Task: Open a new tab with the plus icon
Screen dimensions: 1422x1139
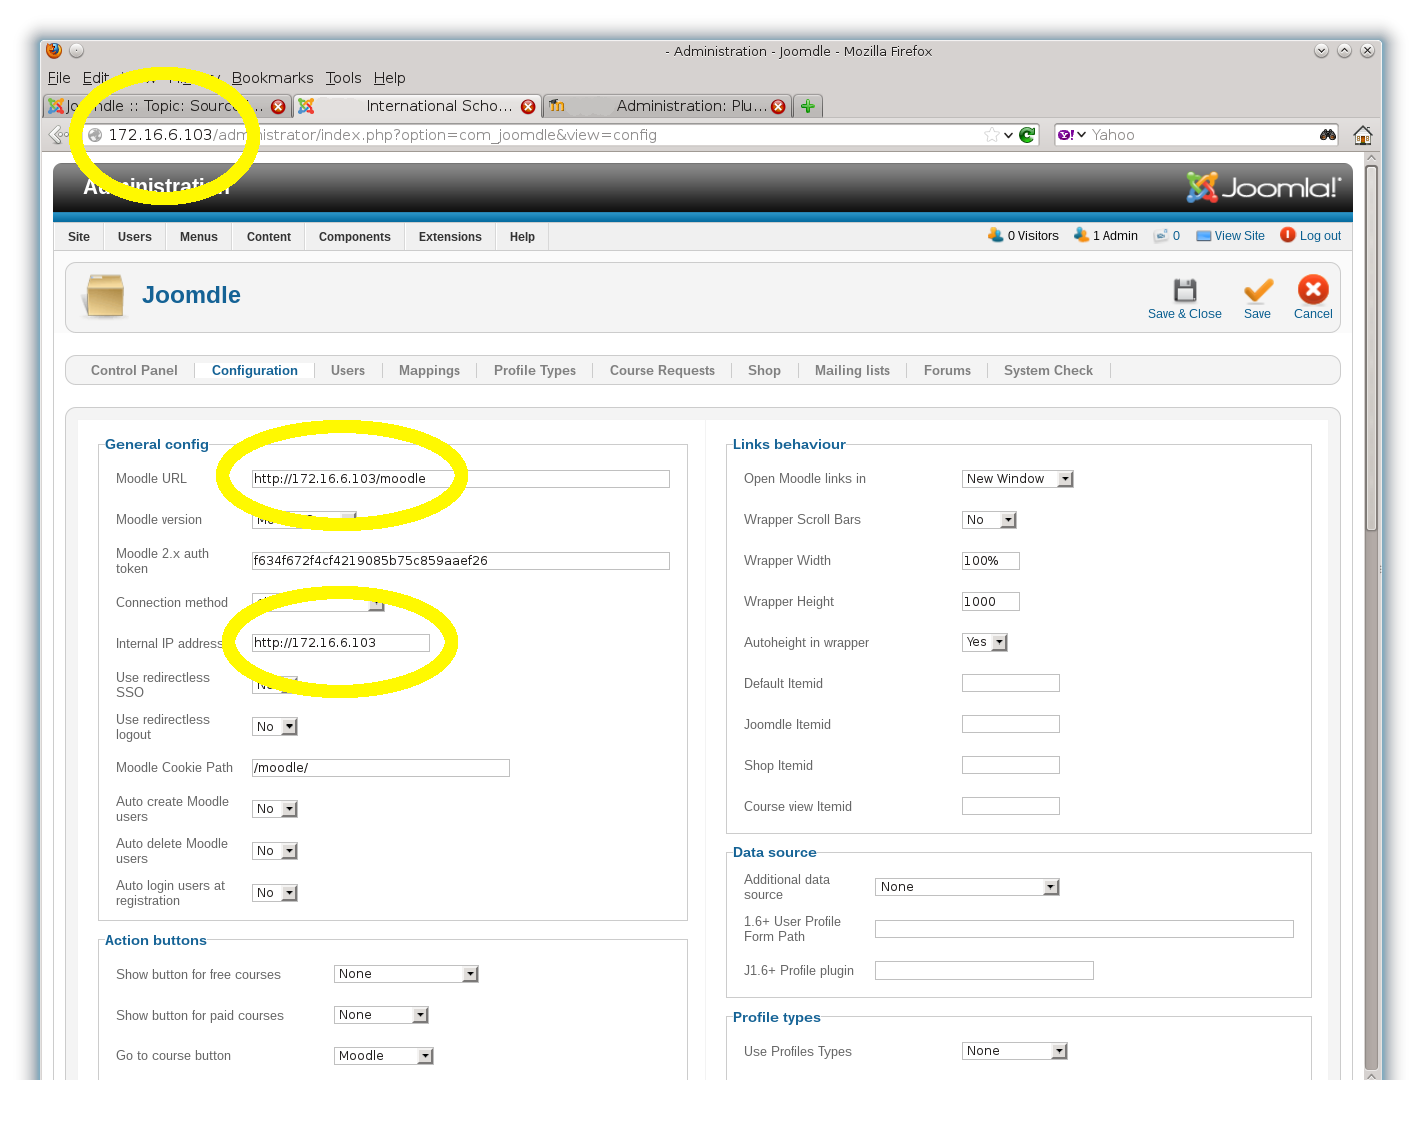Action: pos(808,106)
